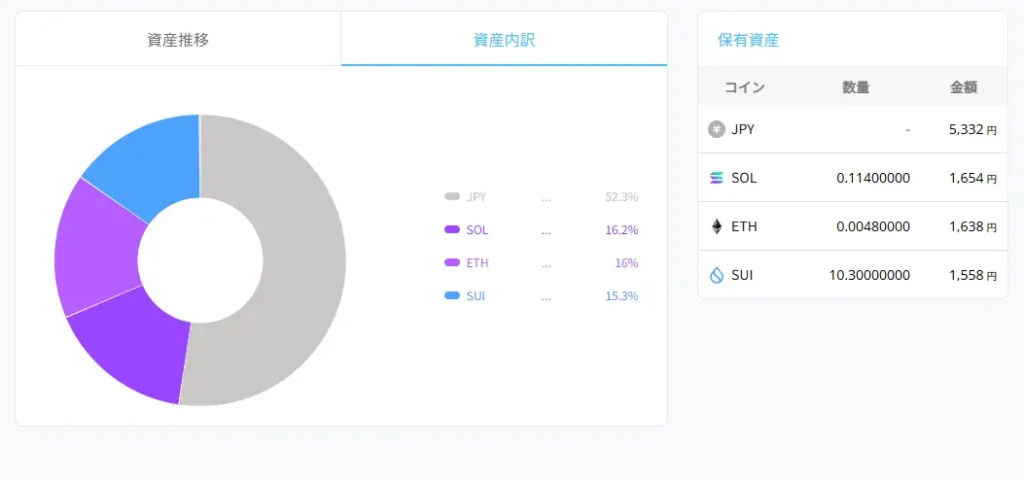Click the ETH coin name in table
This screenshot has height=480, width=1024.
pos(744,227)
